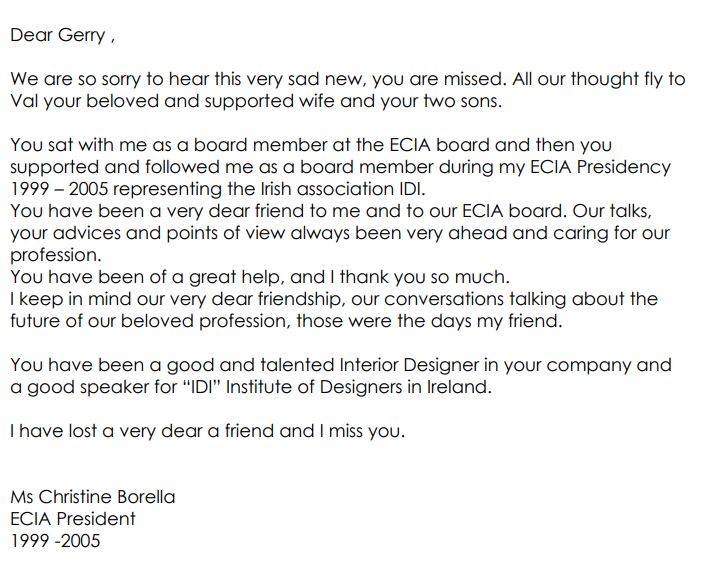
Task: Click the quoted "IDI" abbreviation
Action: 201,387
